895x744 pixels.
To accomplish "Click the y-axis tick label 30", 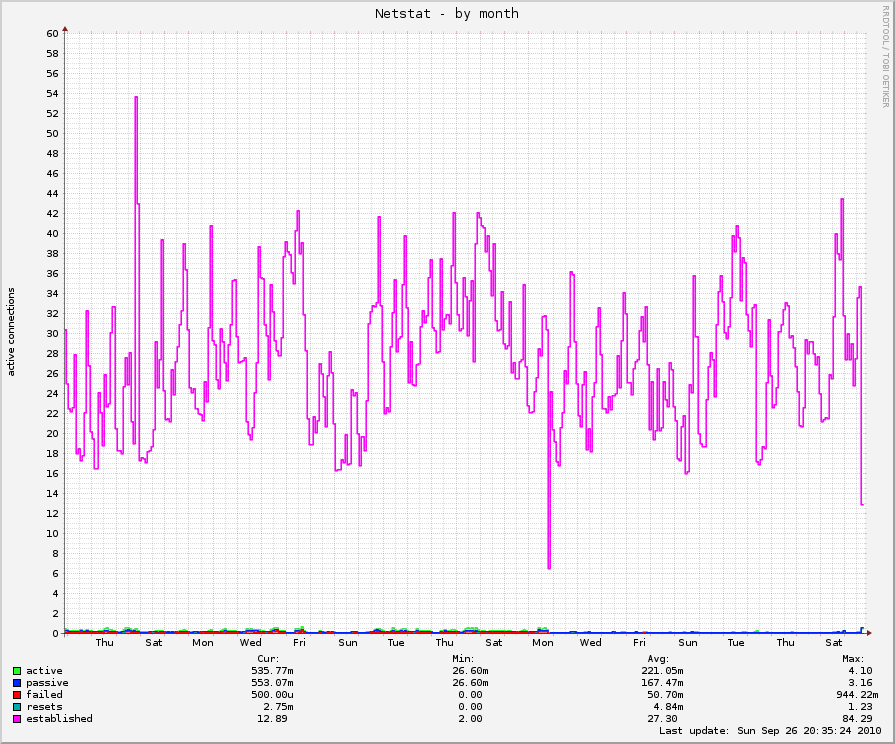I will point(53,333).
